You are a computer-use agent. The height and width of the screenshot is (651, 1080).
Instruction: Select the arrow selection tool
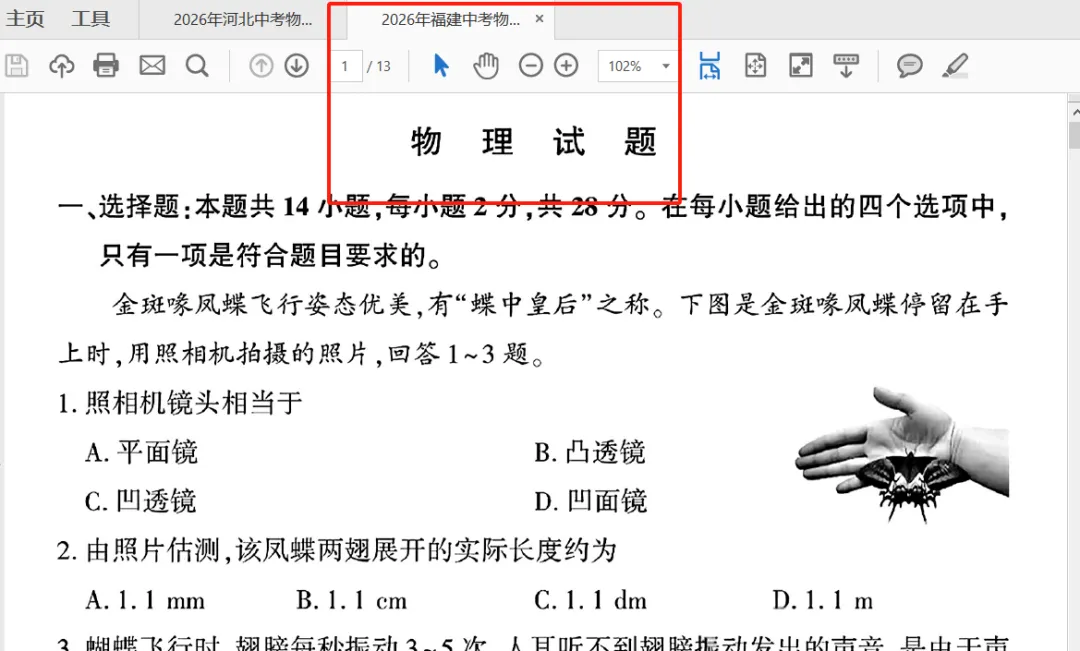(441, 65)
